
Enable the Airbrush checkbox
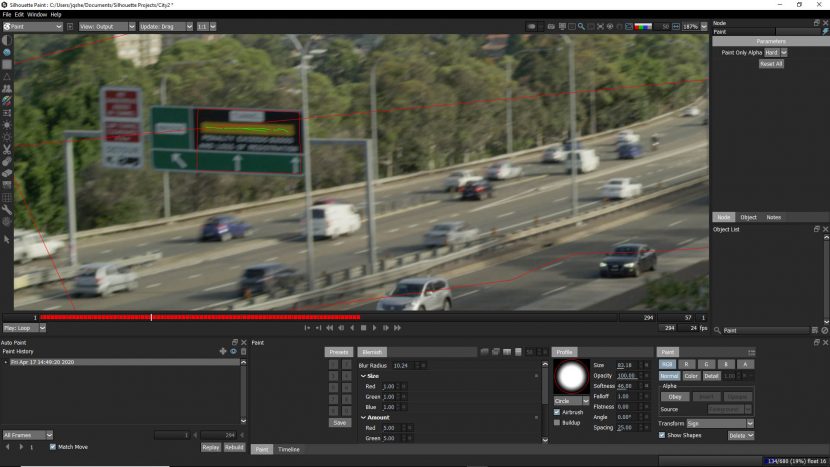(558, 412)
